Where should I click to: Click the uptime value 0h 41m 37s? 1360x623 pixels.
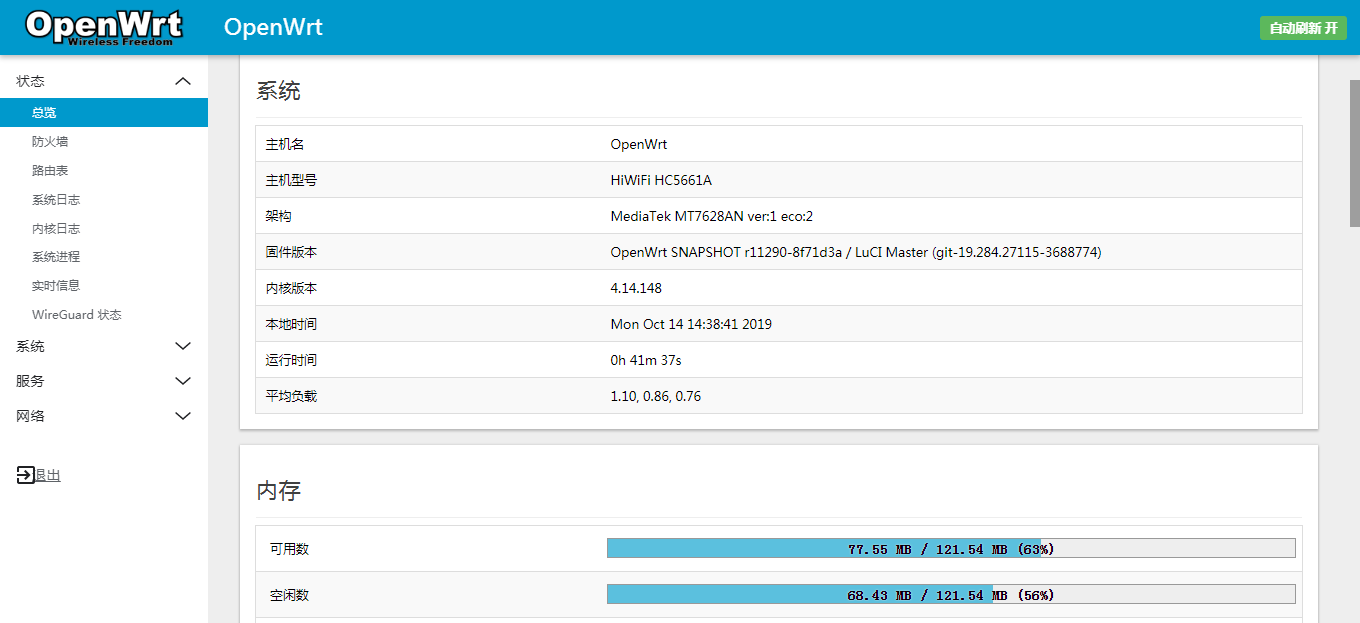coord(646,360)
